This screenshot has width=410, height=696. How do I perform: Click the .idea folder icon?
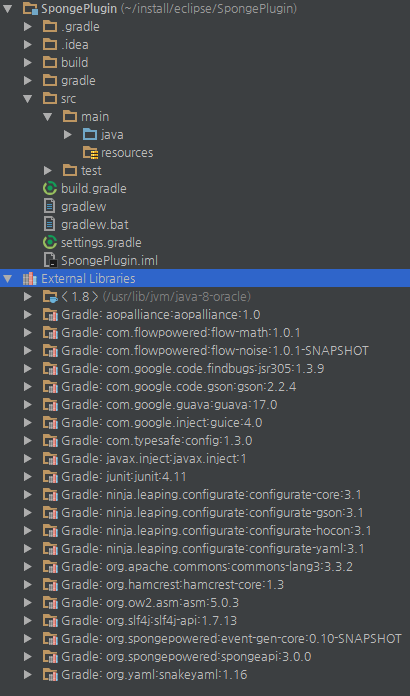50,45
